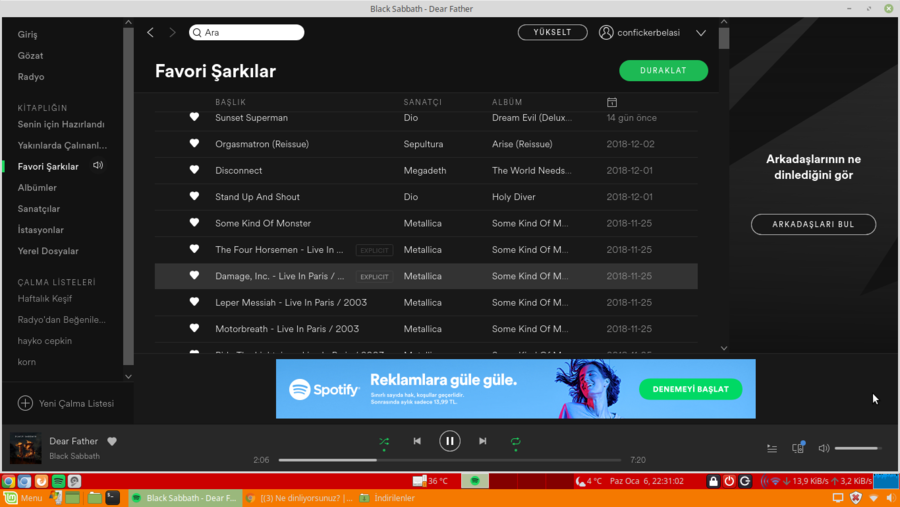
Task: Go back with the left arrow
Action: (x=150, y=33)
